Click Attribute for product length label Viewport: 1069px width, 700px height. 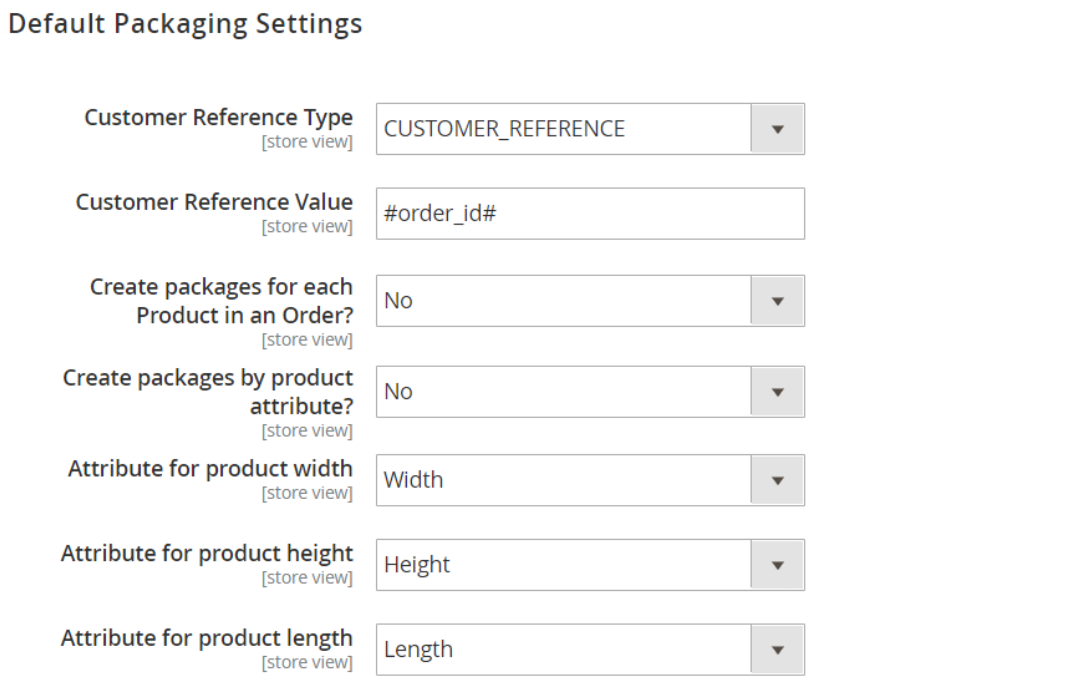[207, 637]
